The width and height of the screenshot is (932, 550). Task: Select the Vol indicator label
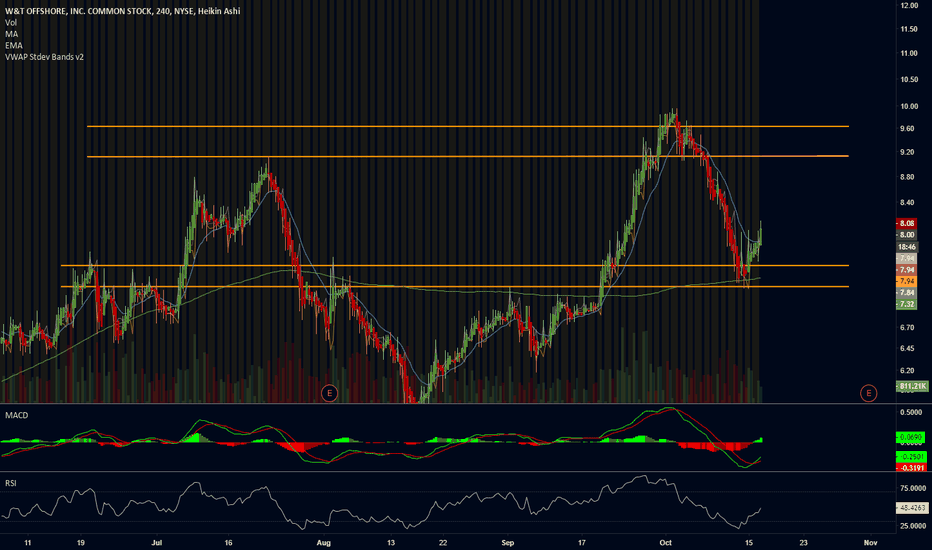(x=11, y=23)
